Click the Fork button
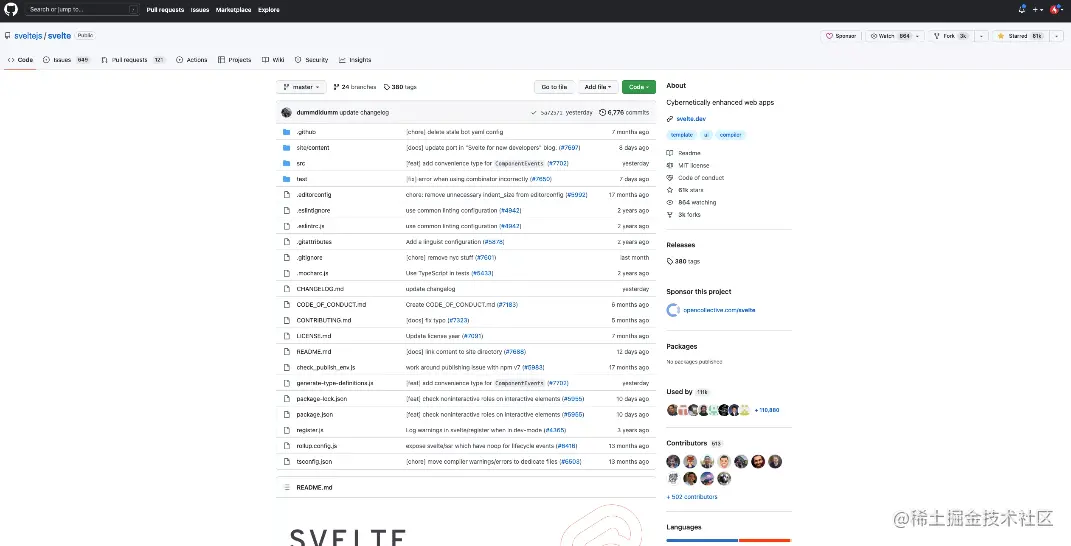Screen dimensions: 1071x546 (x=950, y=36)
